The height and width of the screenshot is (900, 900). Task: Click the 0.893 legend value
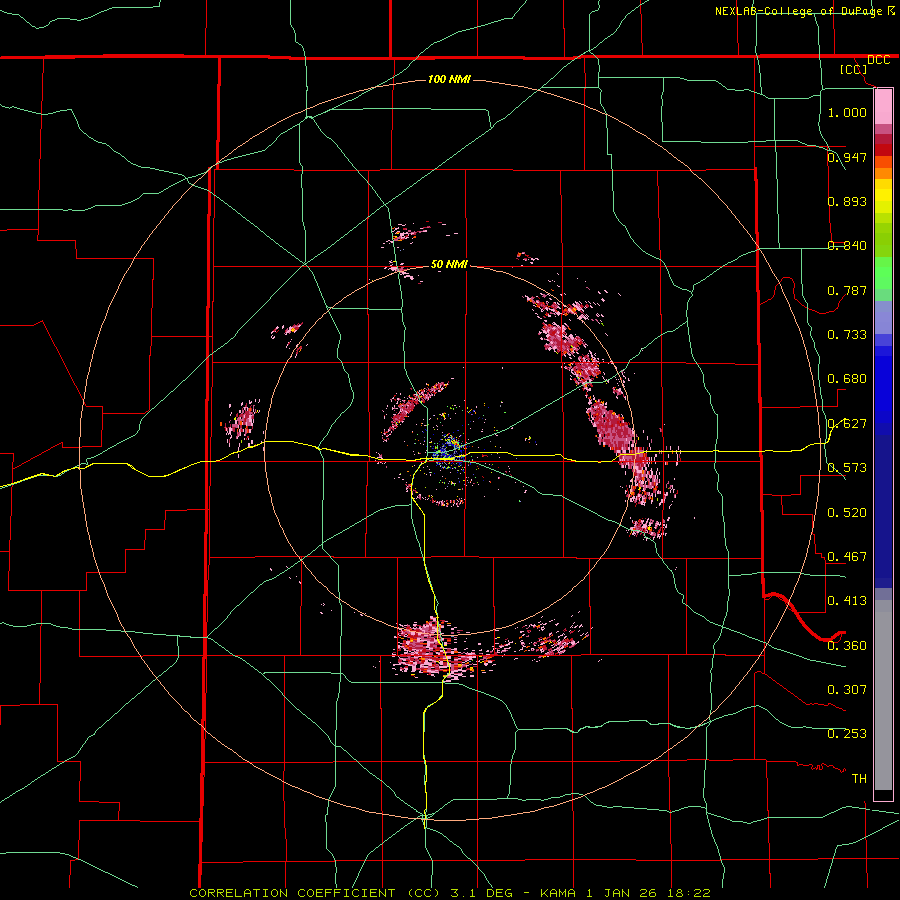847,201
